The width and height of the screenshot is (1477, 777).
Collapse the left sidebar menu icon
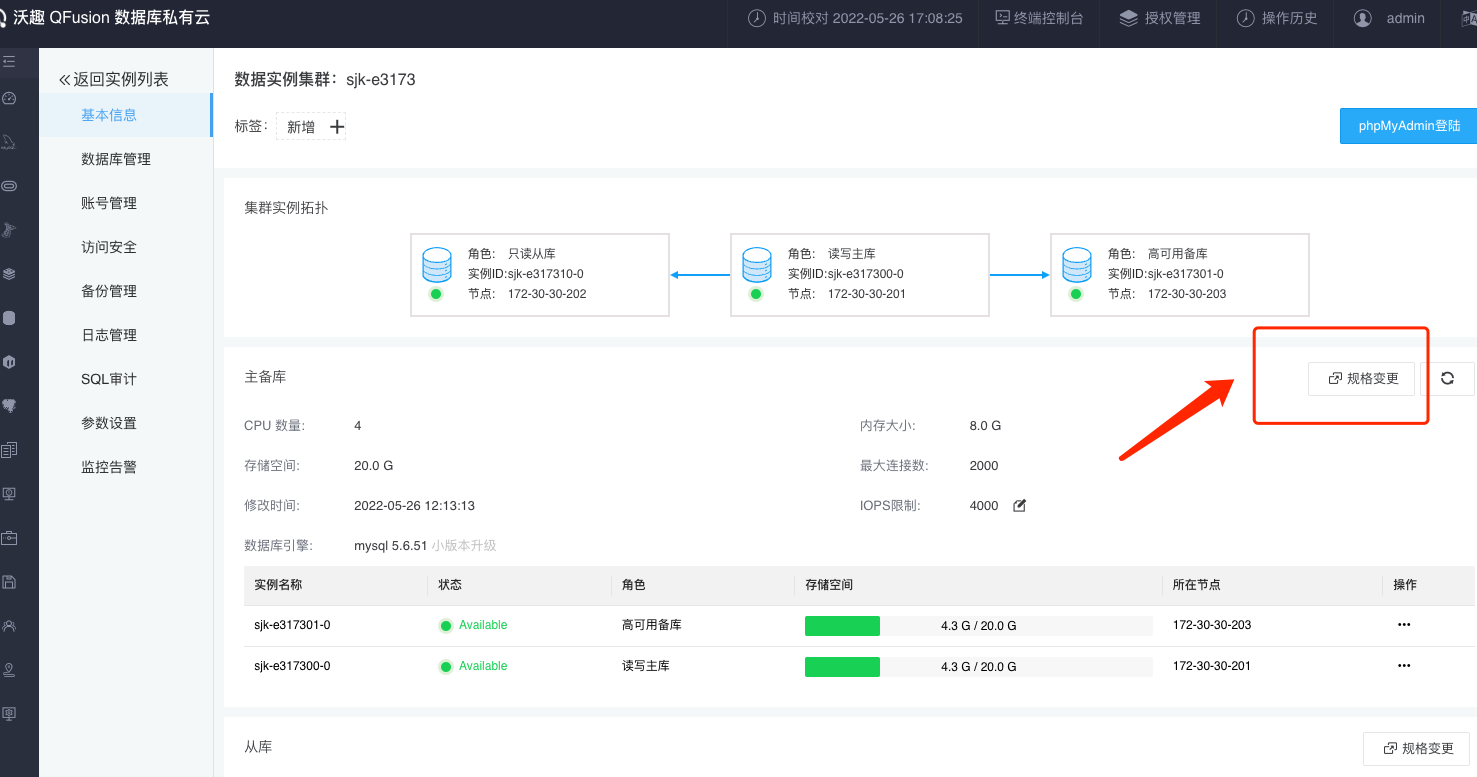[9, 61]
